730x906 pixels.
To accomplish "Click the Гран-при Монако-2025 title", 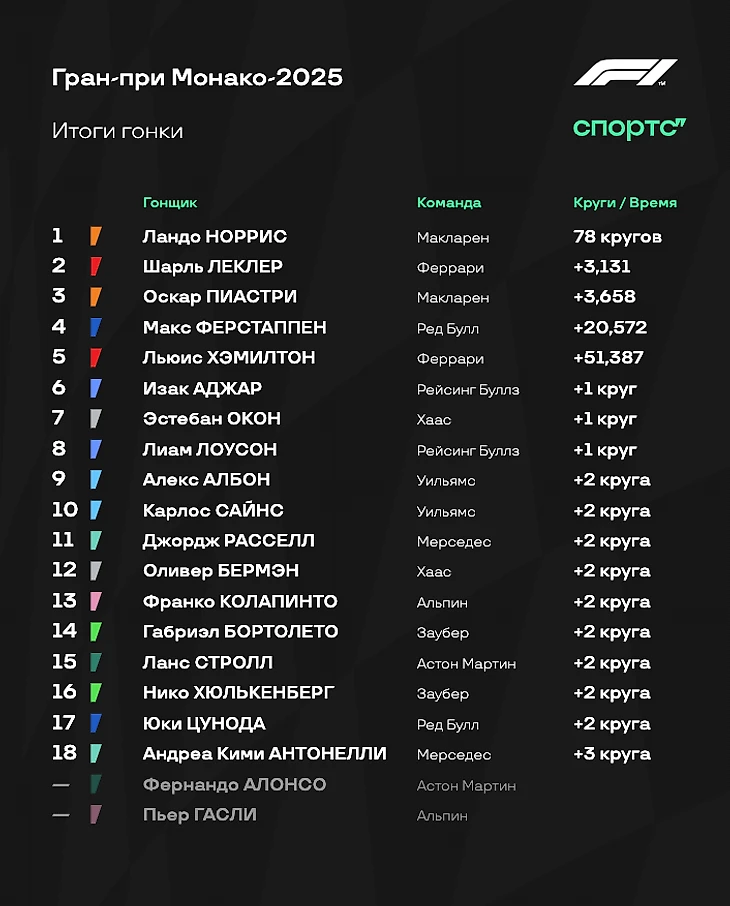I will (197, 77).
